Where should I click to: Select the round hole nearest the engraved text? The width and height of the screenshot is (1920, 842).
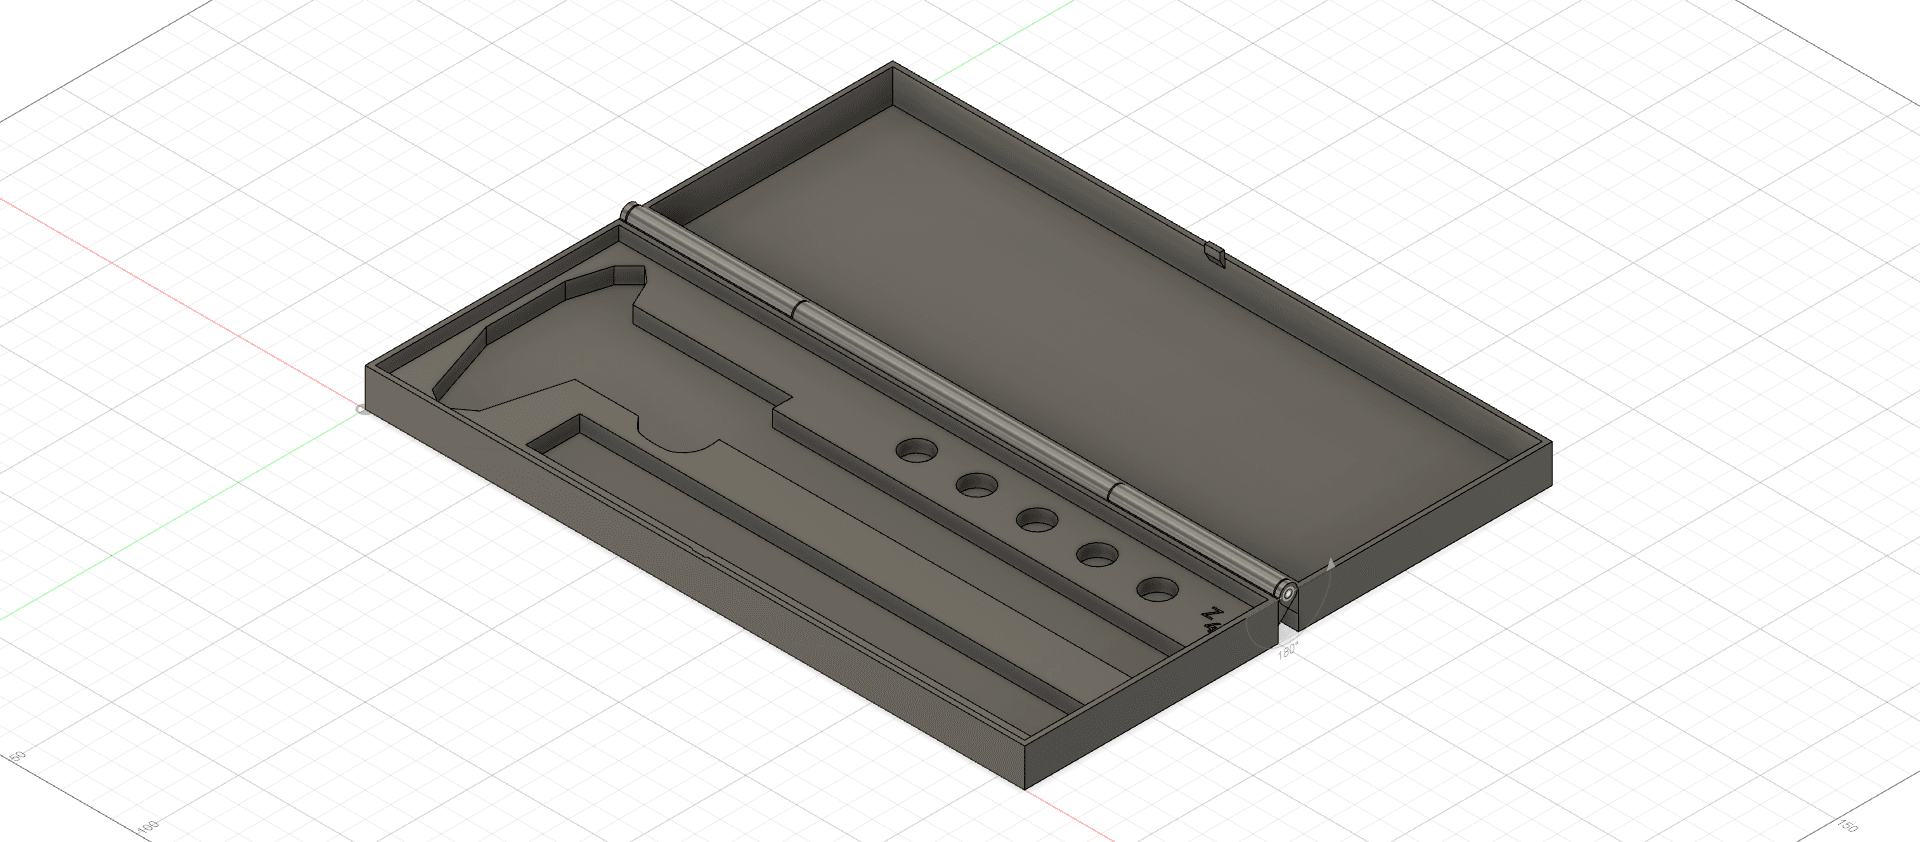point(1157,589)
